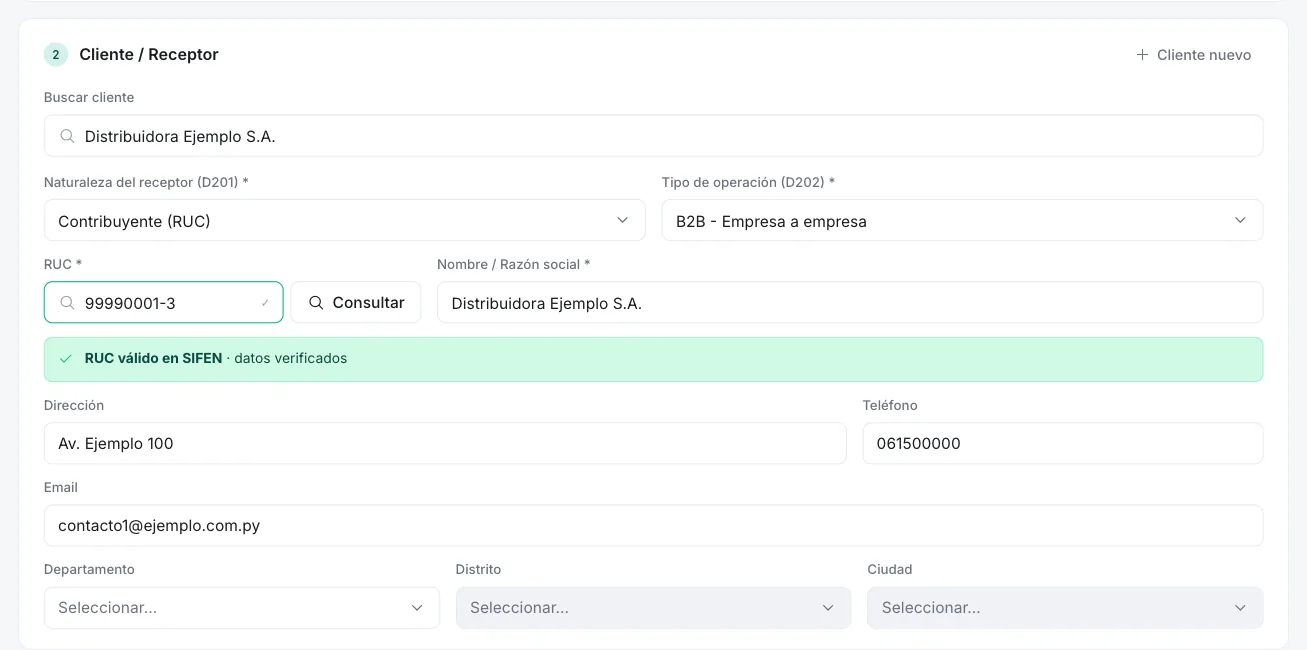Click the Buscar cliente label
The height and width of the screenshot is (650, 1307).
[89, 97]
